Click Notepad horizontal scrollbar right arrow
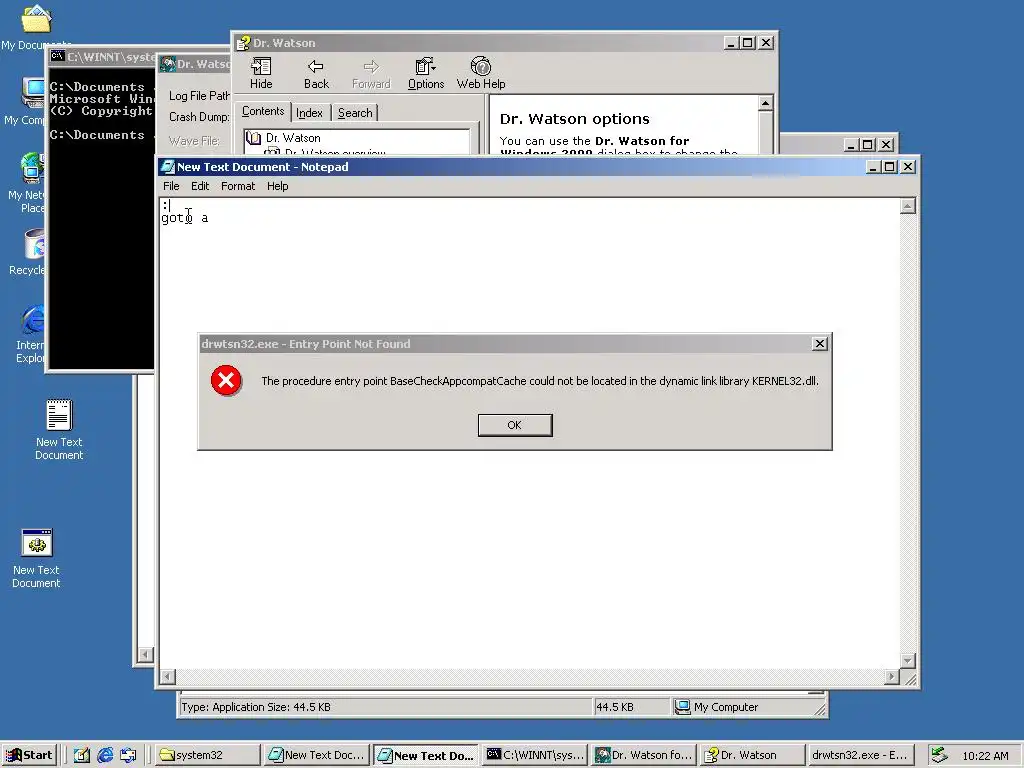Viewport: 1024px width, 768px height. pyautogui.click(x=891, y=677)
